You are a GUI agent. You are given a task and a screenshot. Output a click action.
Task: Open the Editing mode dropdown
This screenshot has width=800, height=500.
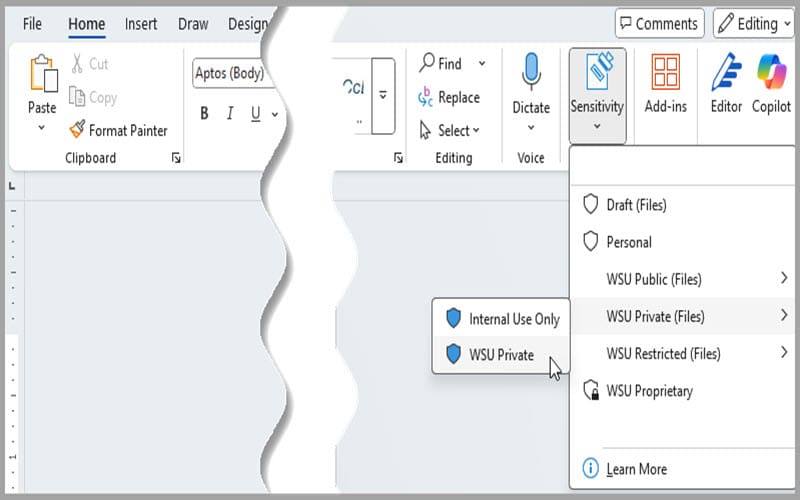click(754, 23)
